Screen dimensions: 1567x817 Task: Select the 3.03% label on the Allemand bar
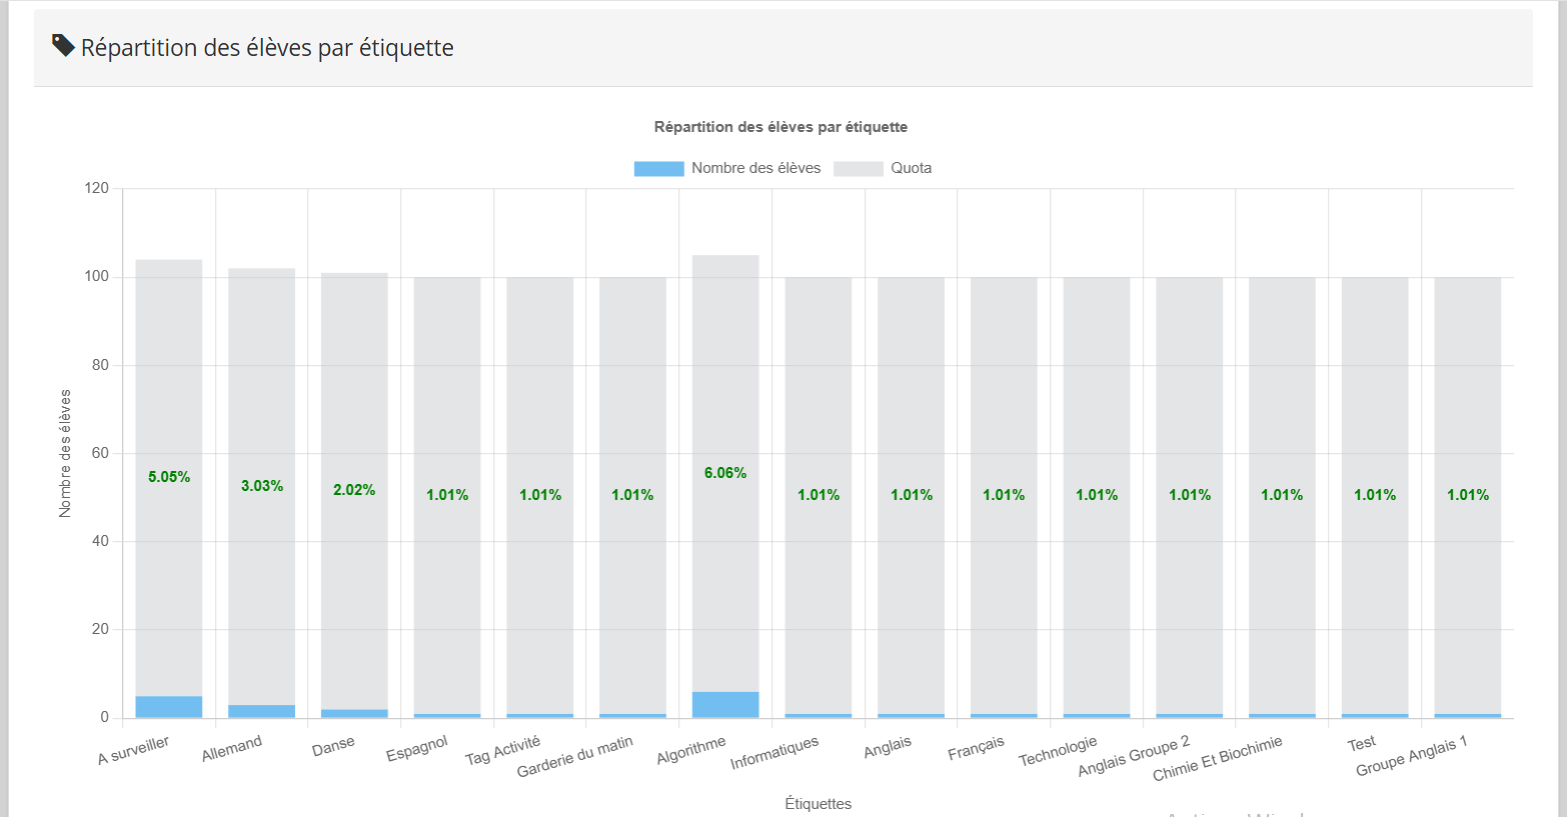[x=262, y=486]
